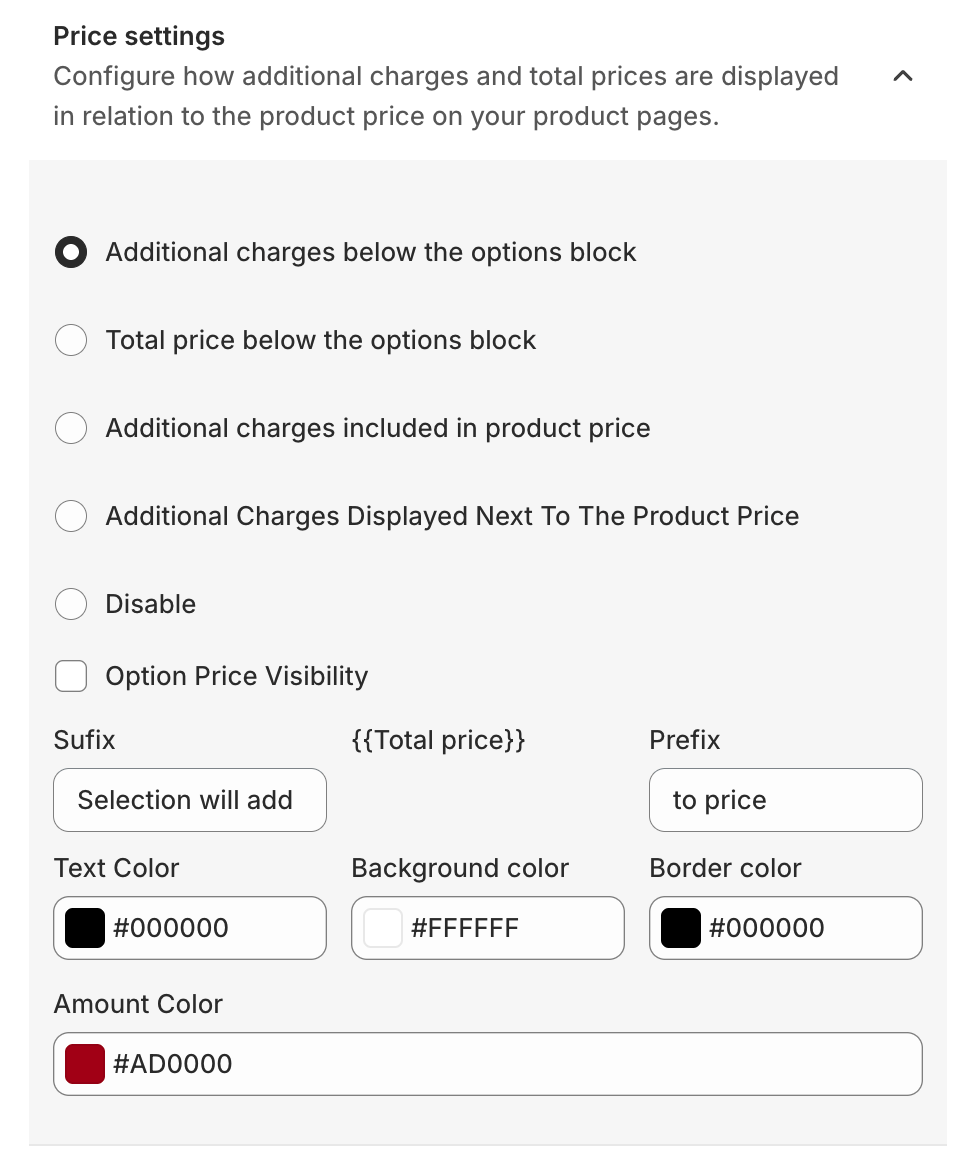Collapse the Price settings section chevron

tap(902, 76)
